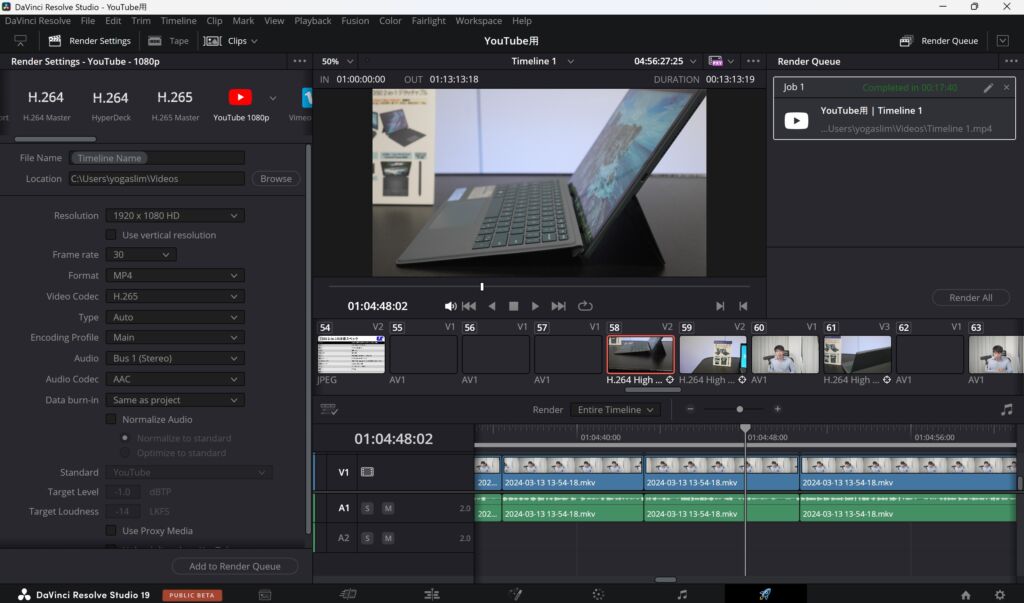Open the Edit page icon
Image resolution: width=1024 pixels, height=603 pixels.
432,594
